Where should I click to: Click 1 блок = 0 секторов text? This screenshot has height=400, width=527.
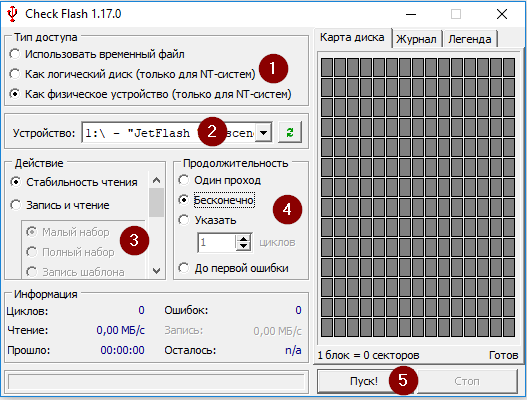368,355
